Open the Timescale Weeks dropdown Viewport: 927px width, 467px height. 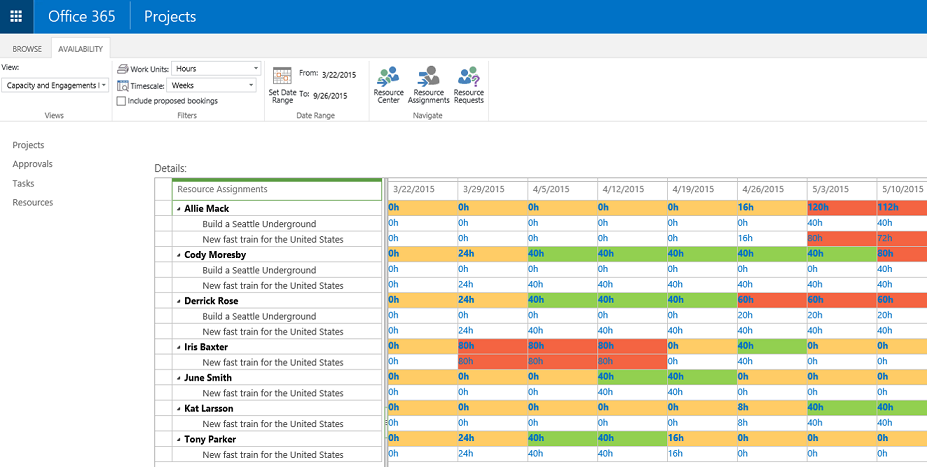point(211,85)
